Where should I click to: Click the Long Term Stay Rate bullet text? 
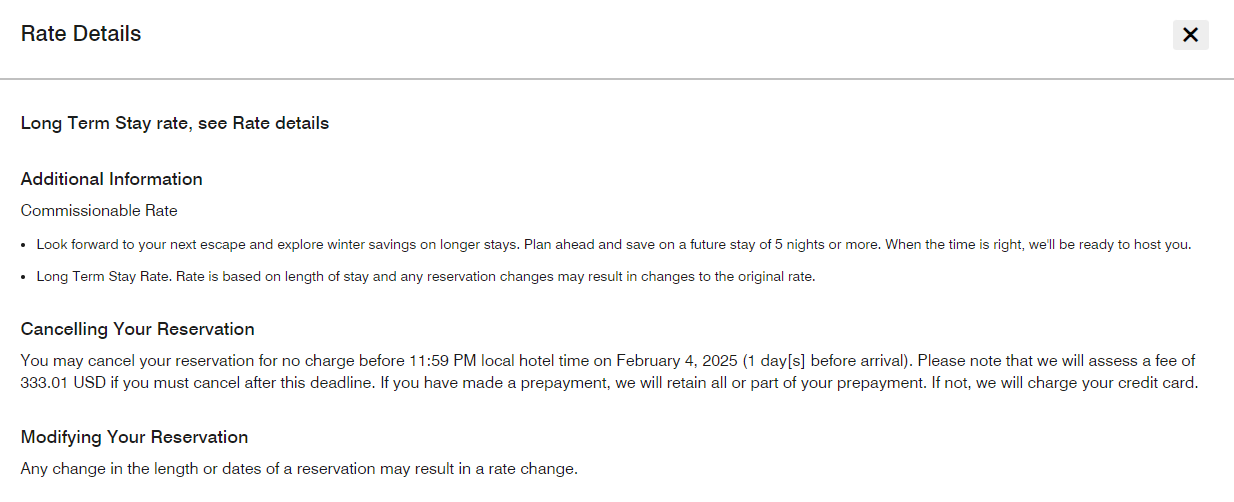(425, 276)
